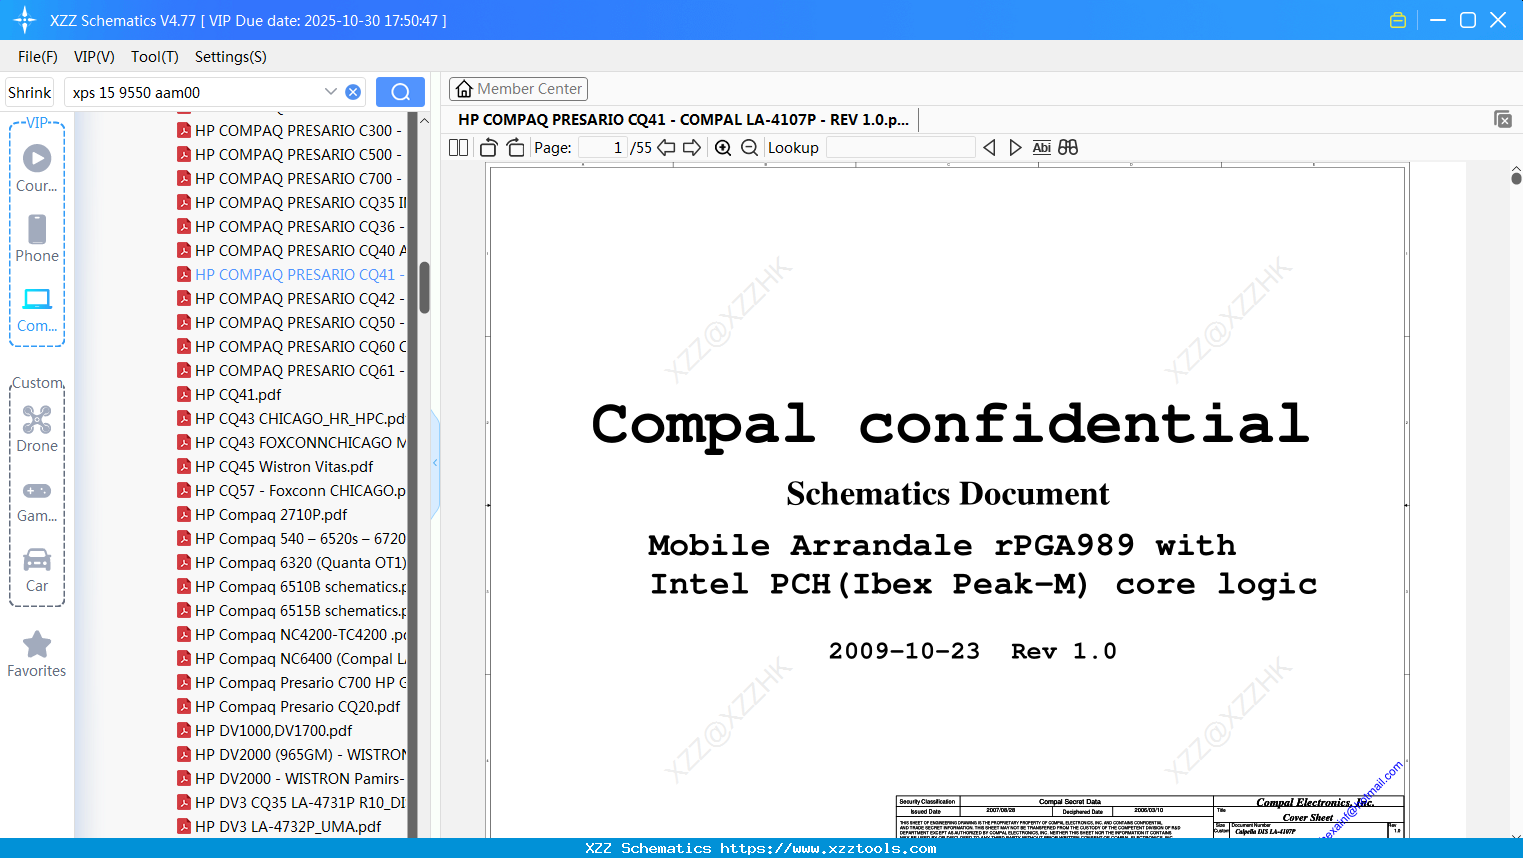Viewport: 1523px width, 858px height.
Task: Open HP COMPAQ PRESARIO CQ42 file
Action: tap(290, 298)
